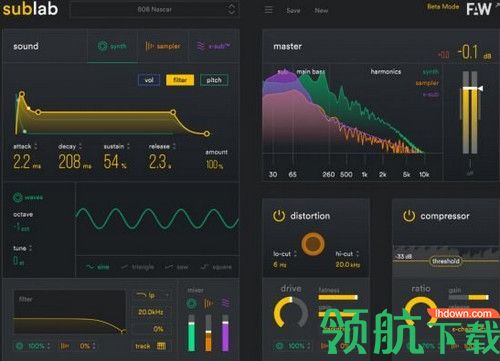Adjust the hi-cut stepper arrows

357,254
